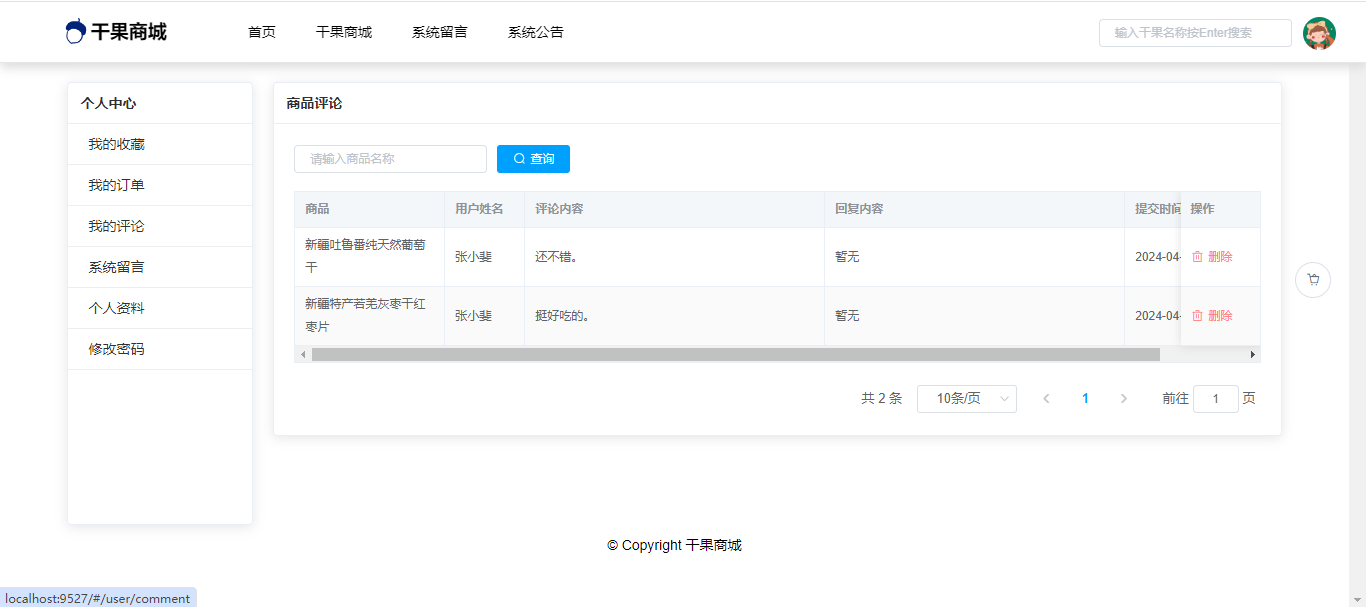Image resolution: width=1366 pixels, height=607 pixels.
Task: Go to the next page arrow
Action: pyautogui.click(x=1123, y=399)
